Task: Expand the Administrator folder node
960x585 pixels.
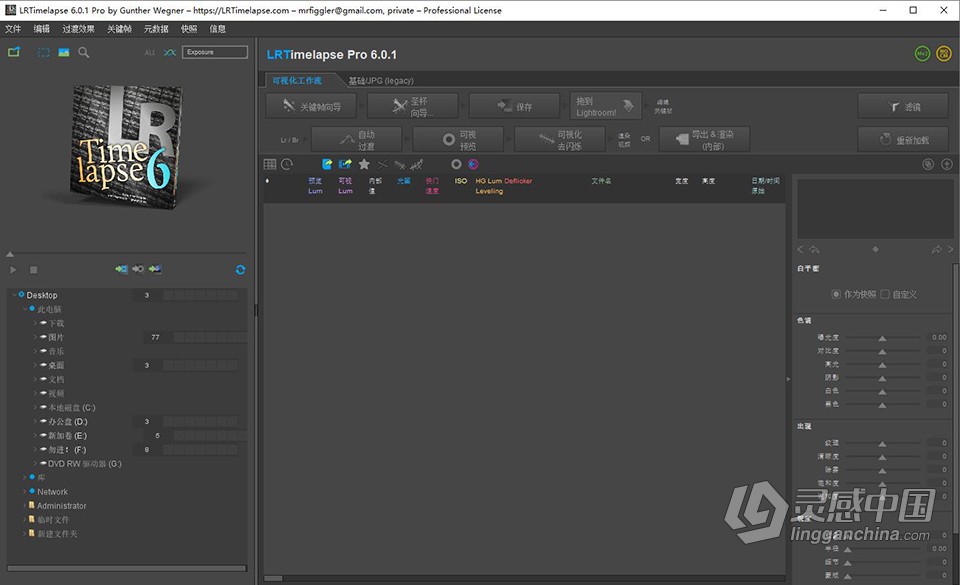Action: point(25,505)
